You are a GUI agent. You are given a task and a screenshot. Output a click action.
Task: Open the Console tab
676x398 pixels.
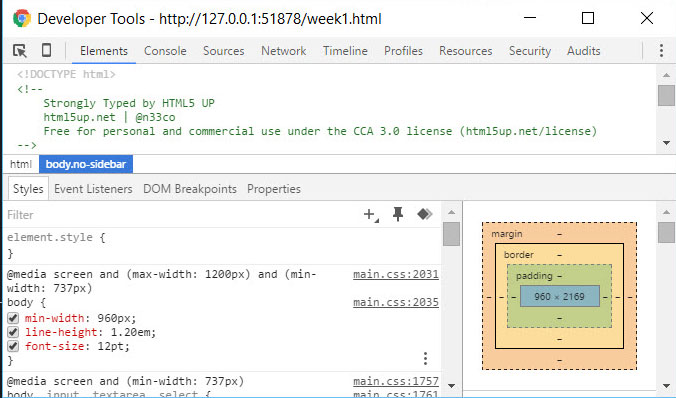(x=165, y=51)
